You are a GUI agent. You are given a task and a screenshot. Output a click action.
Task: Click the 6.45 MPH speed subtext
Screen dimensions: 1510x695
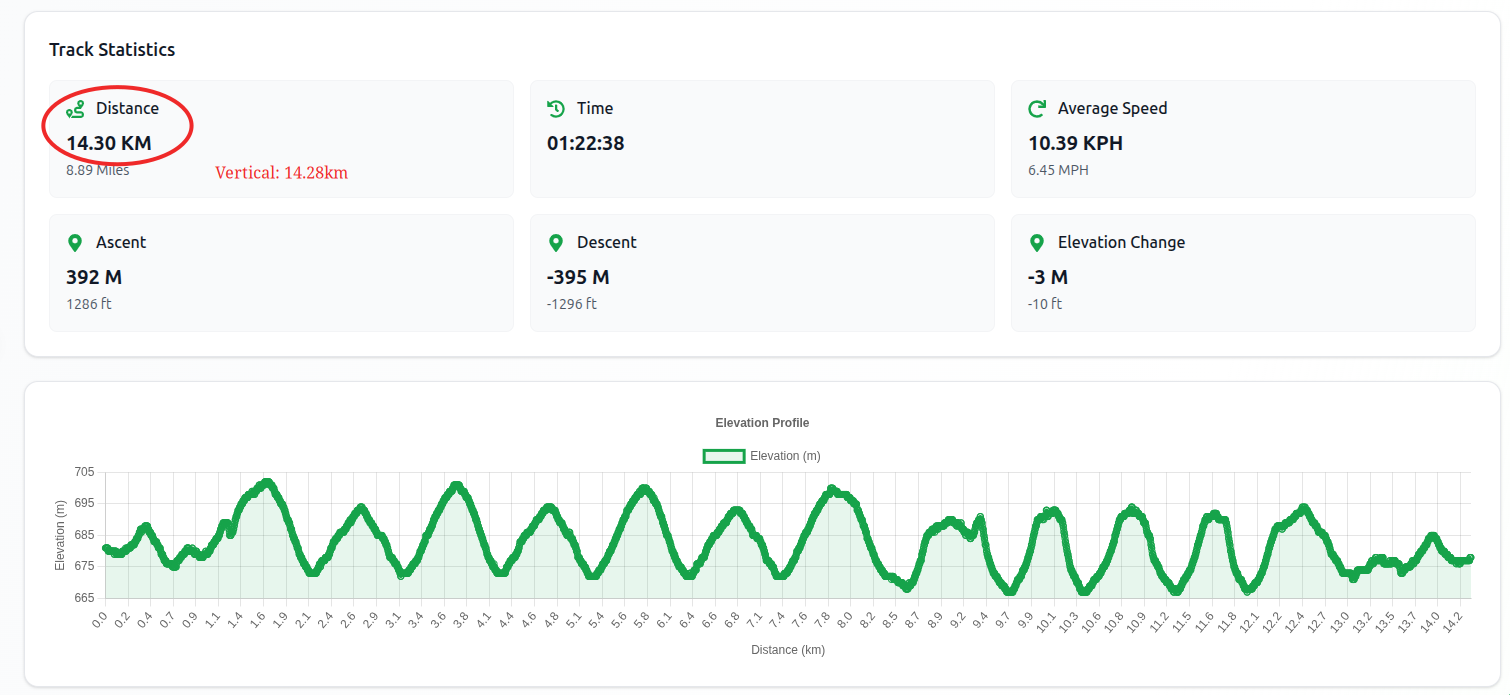1058,170
